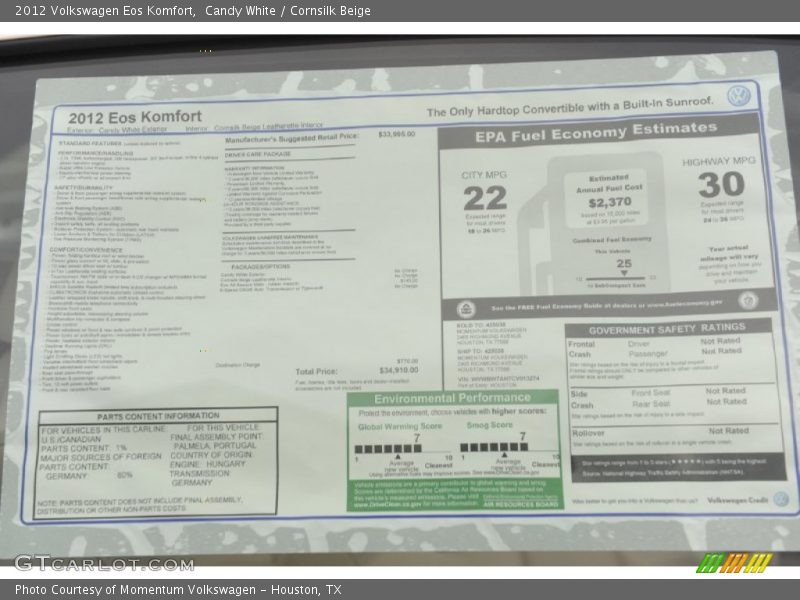Viewport: 800px width, 600px height.
Task: Click 'Candy White / Cornsilk Beige' title text
Action: (288, 11)
